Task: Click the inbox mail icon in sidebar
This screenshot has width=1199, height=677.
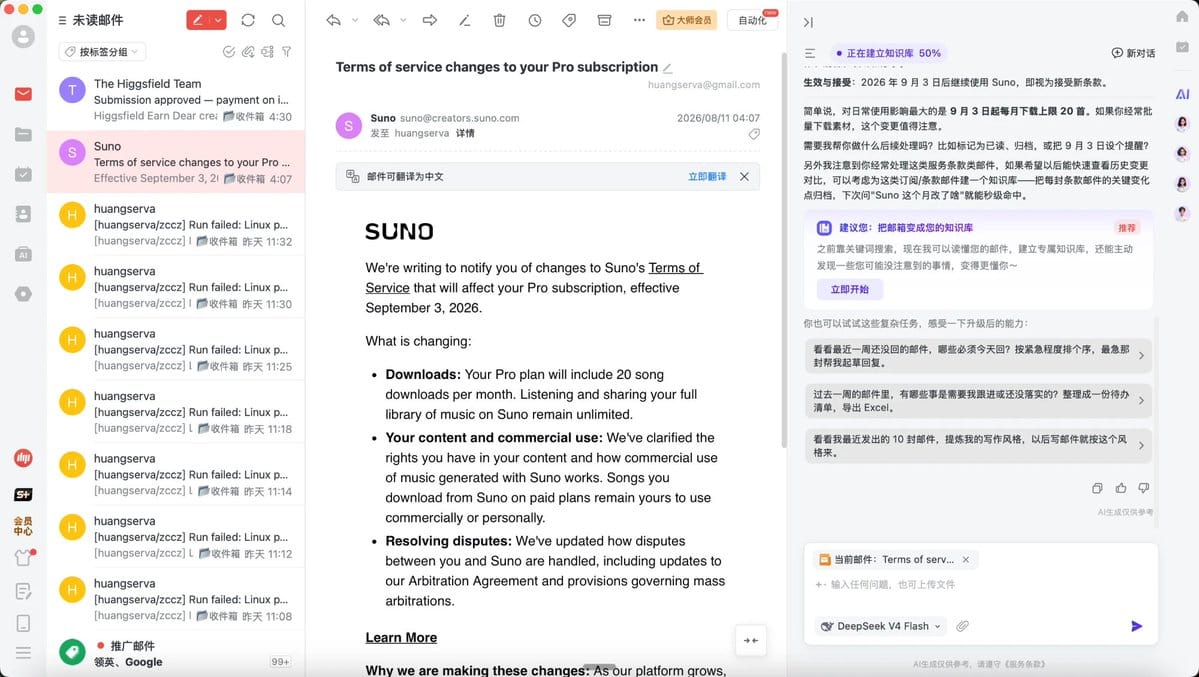Action: coord(23,94)
